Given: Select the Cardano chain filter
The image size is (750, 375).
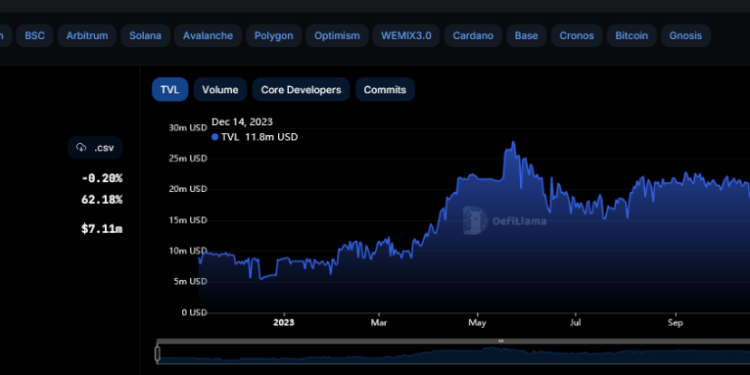Looking at the screenshot, I should click(x=473, y=35).
